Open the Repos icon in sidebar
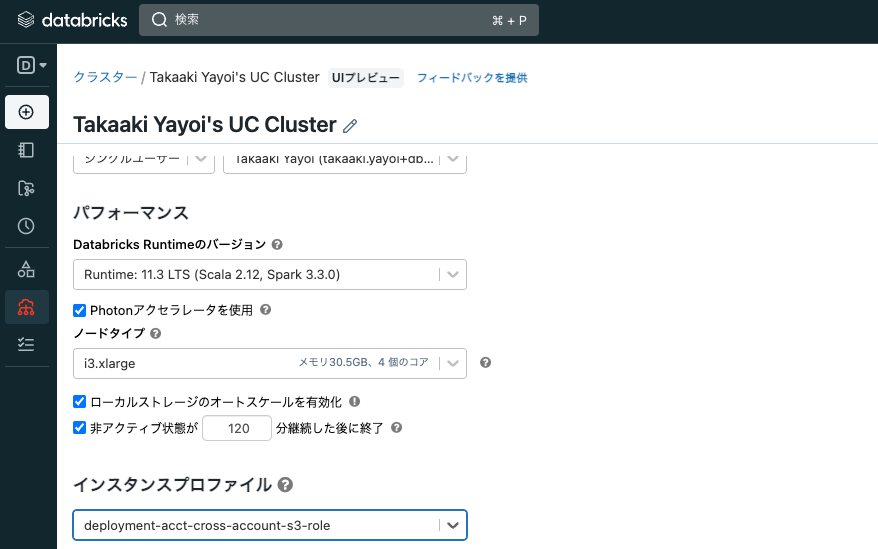This screenshot has height=549, width=878. click(26, 188)
